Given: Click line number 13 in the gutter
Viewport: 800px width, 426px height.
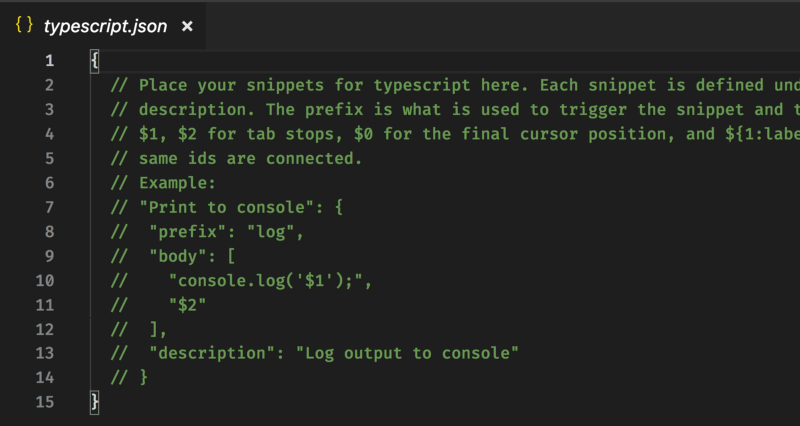Looking at the screenshot, I should click(x=45, y=352).
